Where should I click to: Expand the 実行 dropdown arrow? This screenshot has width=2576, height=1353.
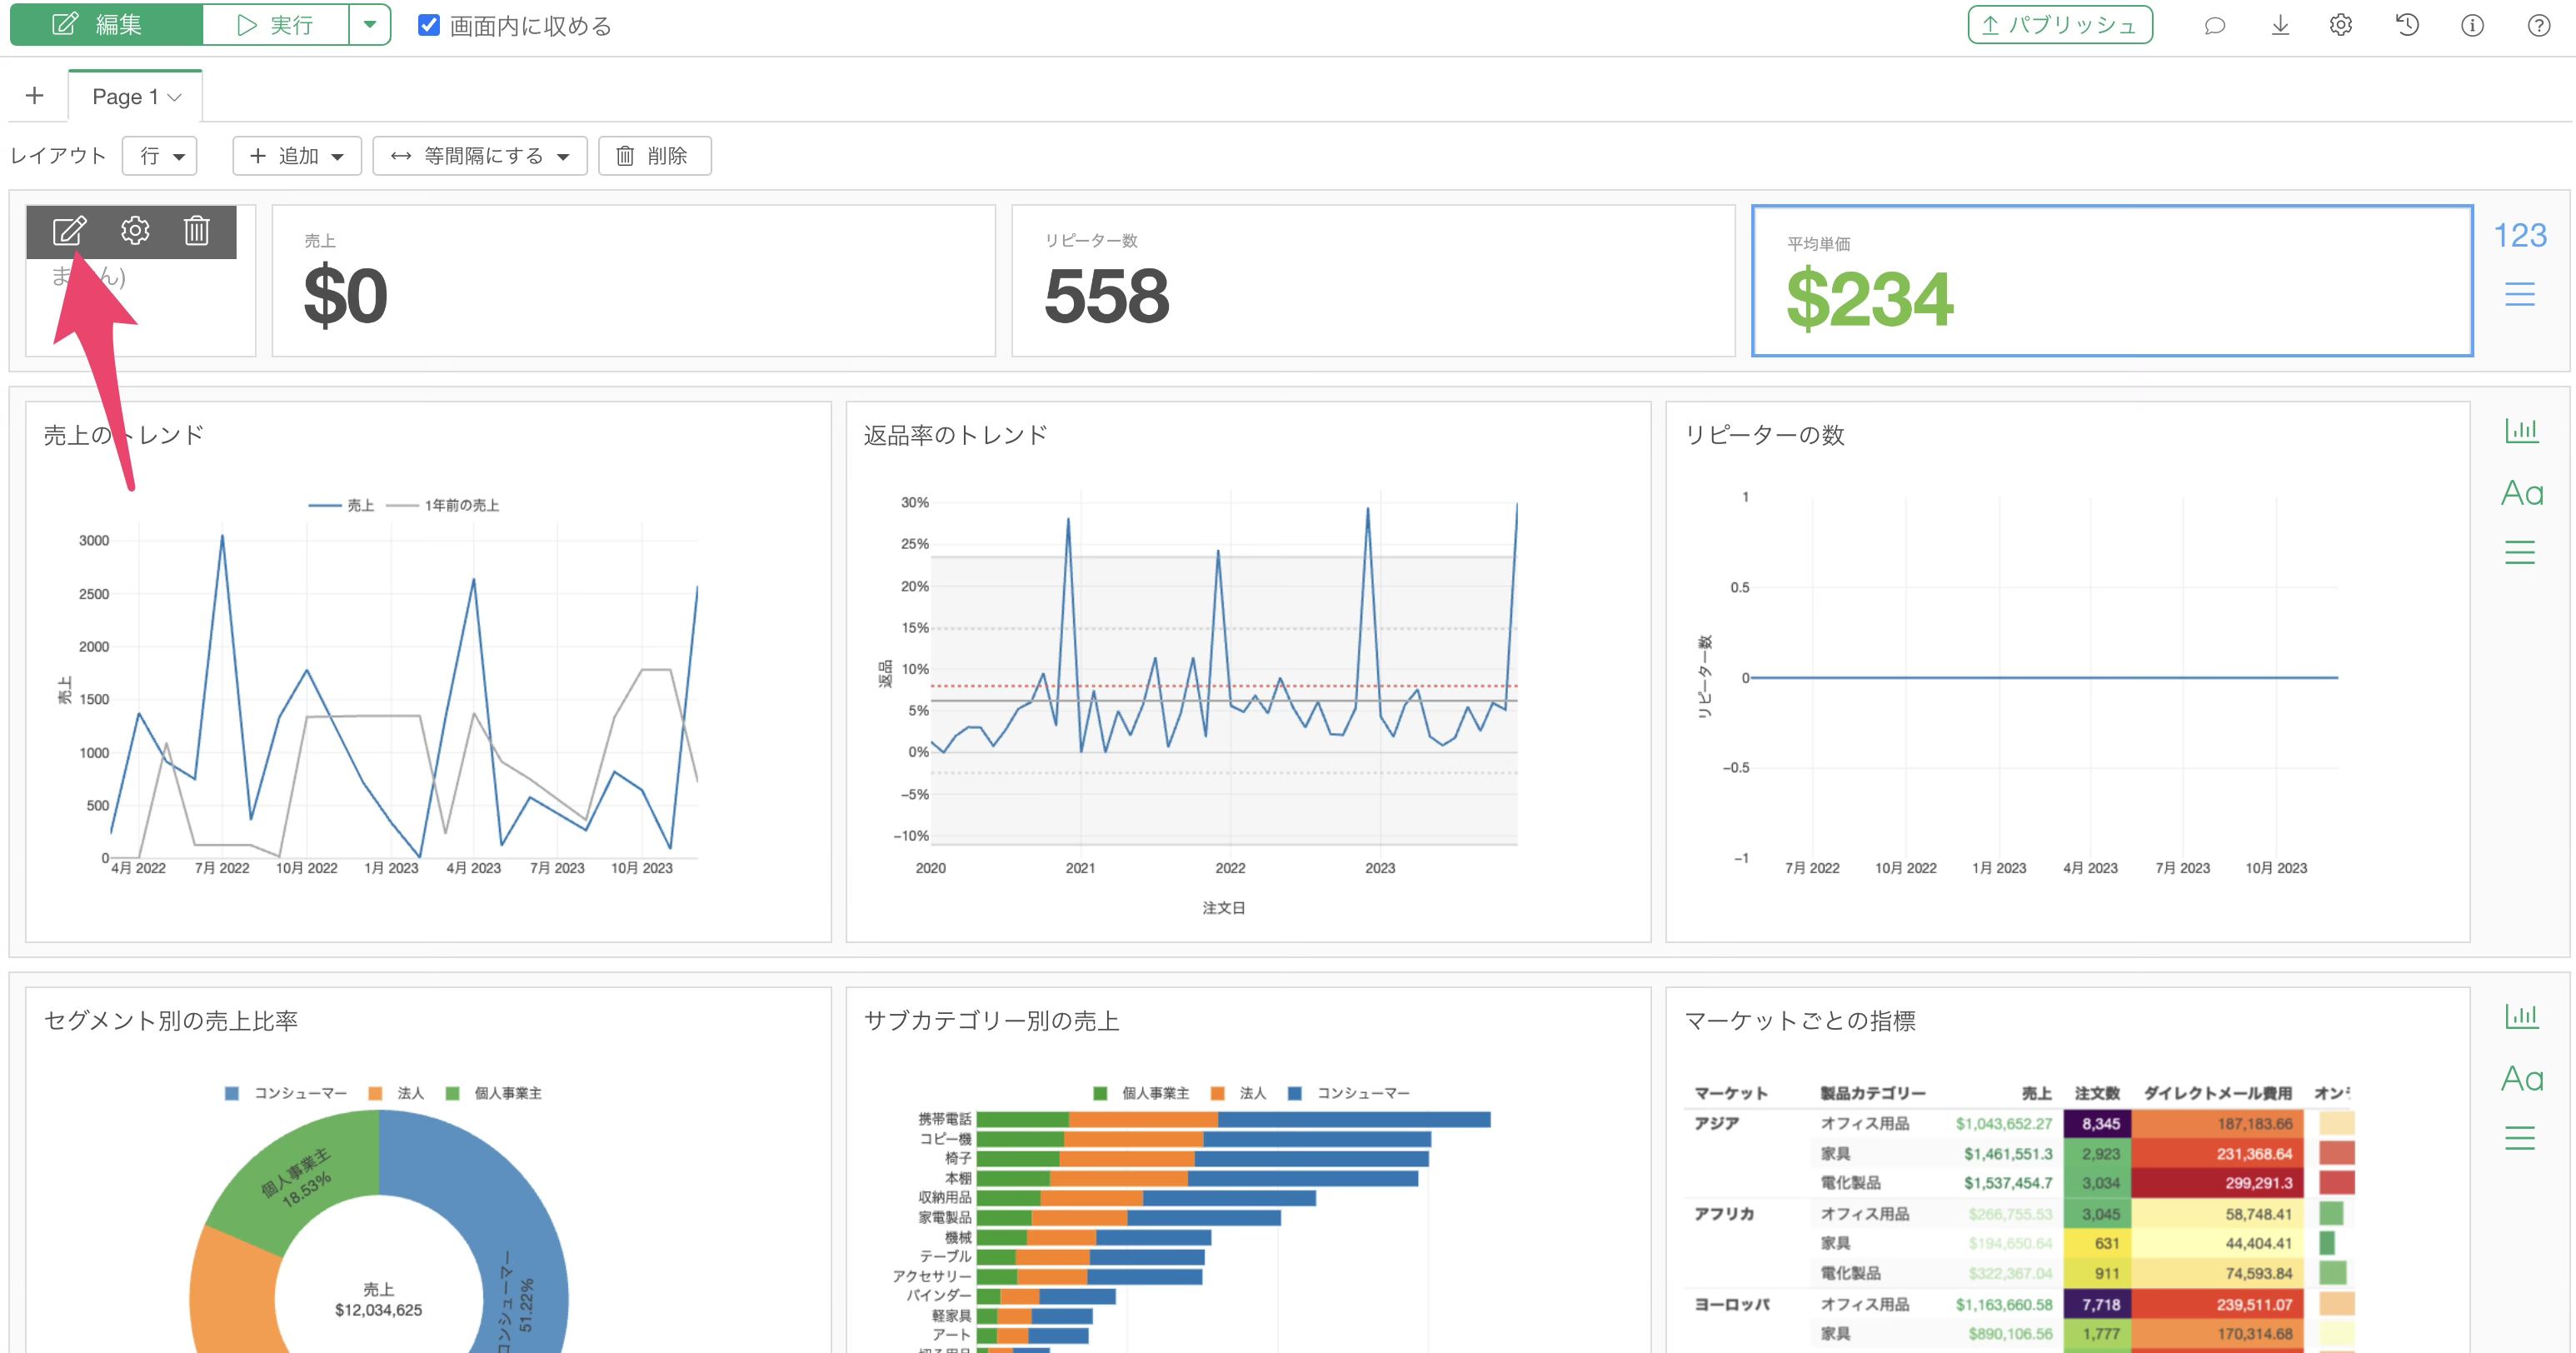tap(370, 25)
